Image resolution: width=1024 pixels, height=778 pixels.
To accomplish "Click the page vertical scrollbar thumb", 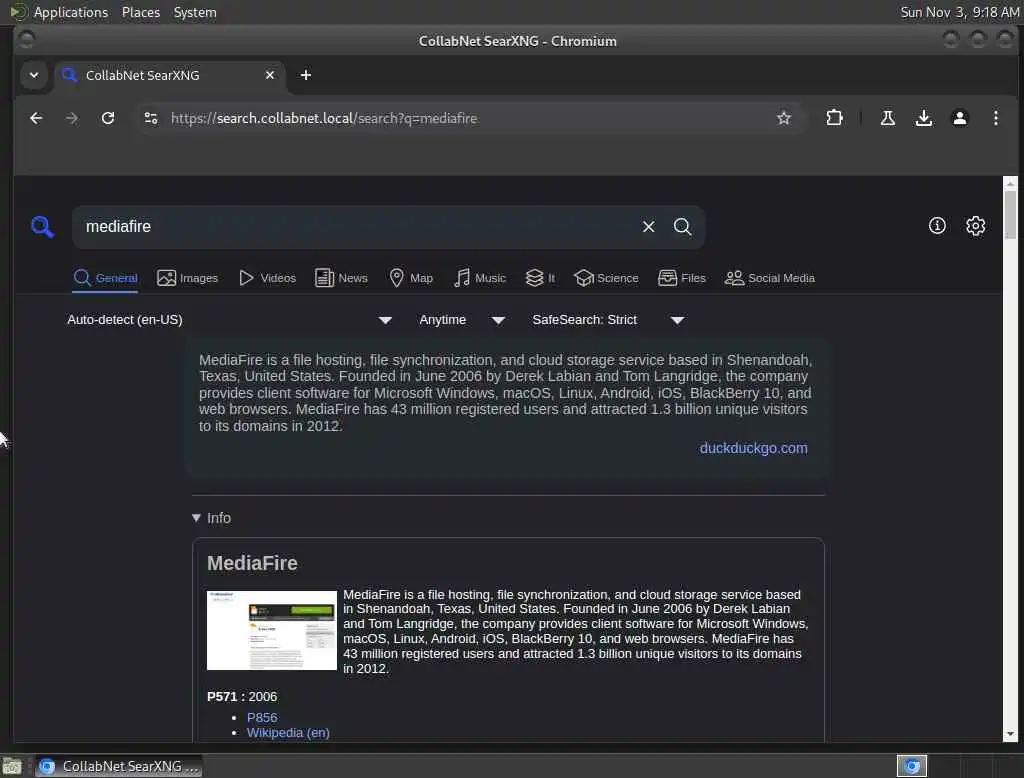I will 1010,214.
